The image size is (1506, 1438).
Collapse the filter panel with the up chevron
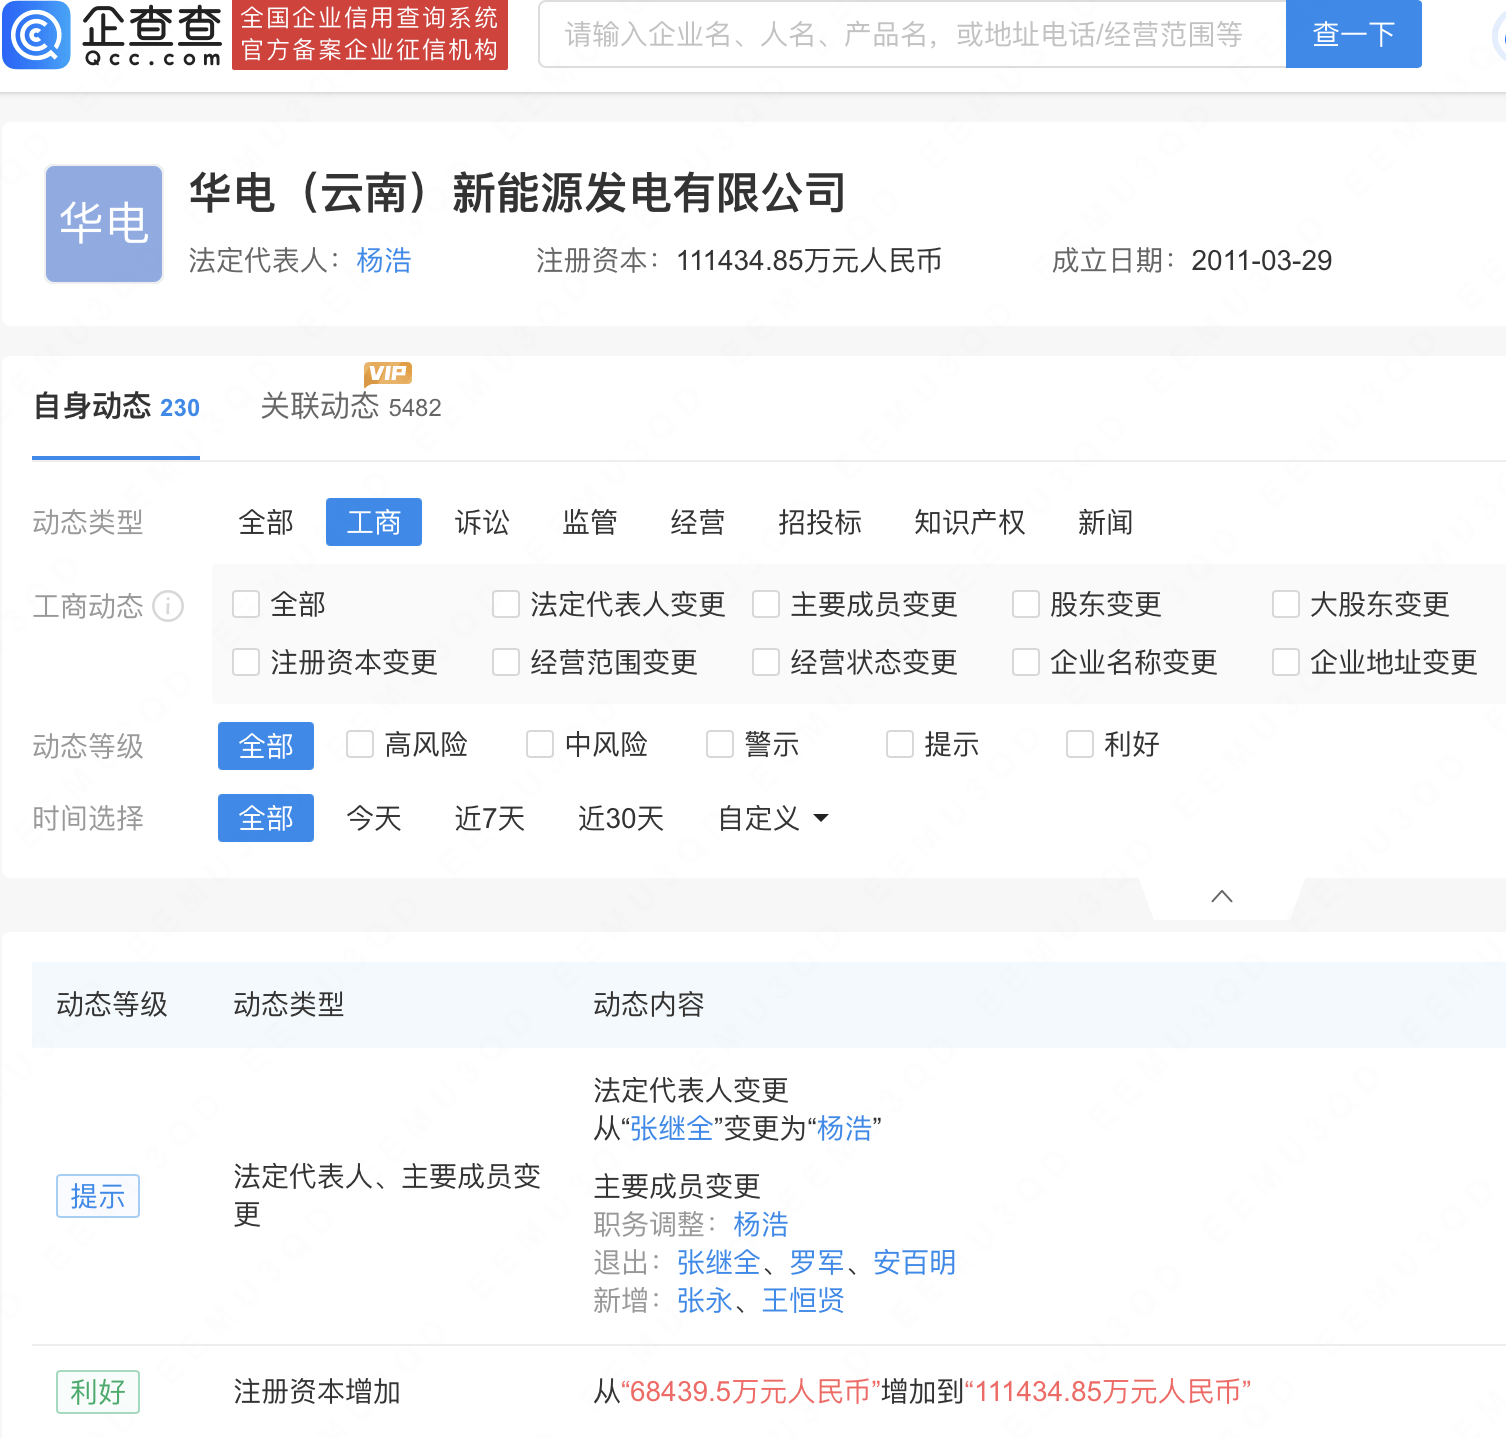1221,896
